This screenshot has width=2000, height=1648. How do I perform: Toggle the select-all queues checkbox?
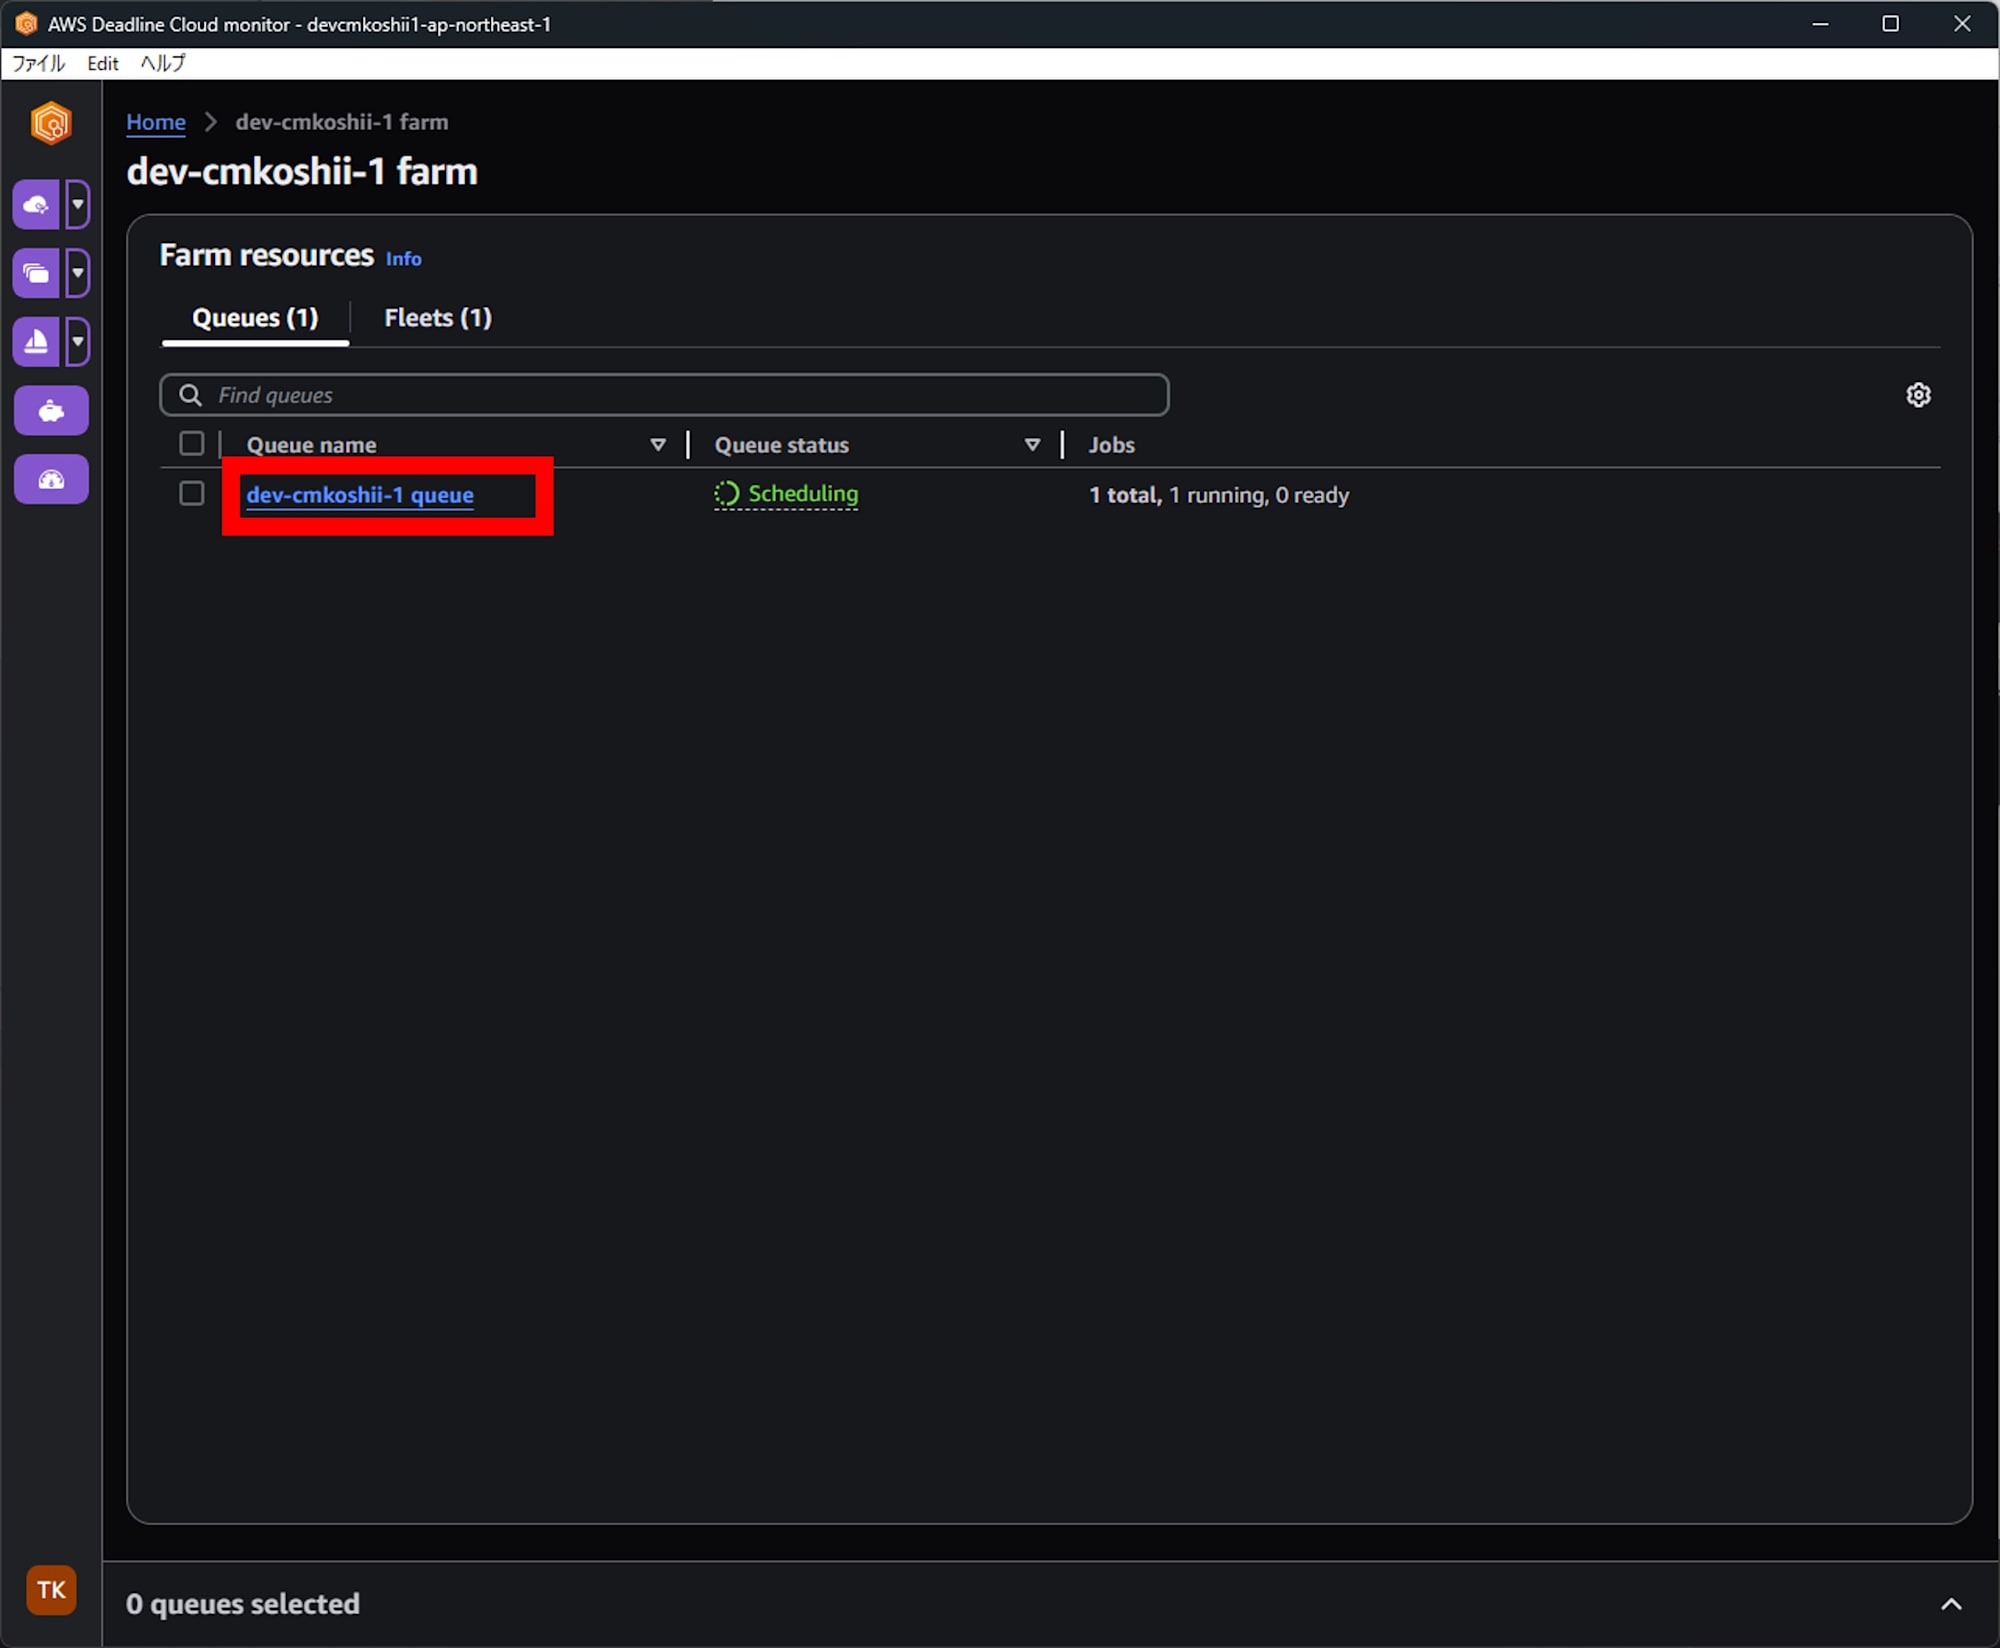coord(192,444)
